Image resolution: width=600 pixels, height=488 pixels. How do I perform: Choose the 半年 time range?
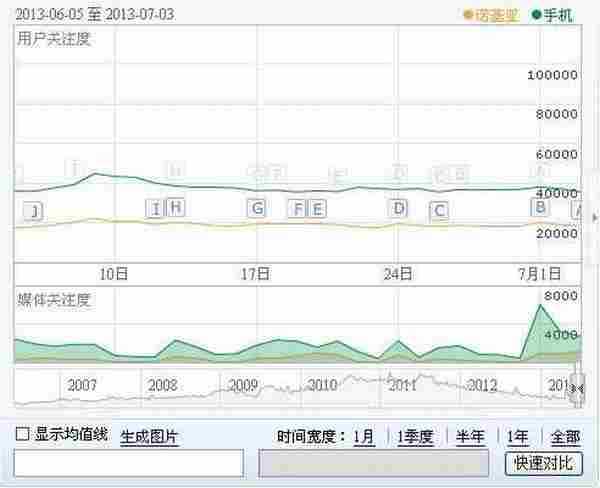[x=471, y=436]
